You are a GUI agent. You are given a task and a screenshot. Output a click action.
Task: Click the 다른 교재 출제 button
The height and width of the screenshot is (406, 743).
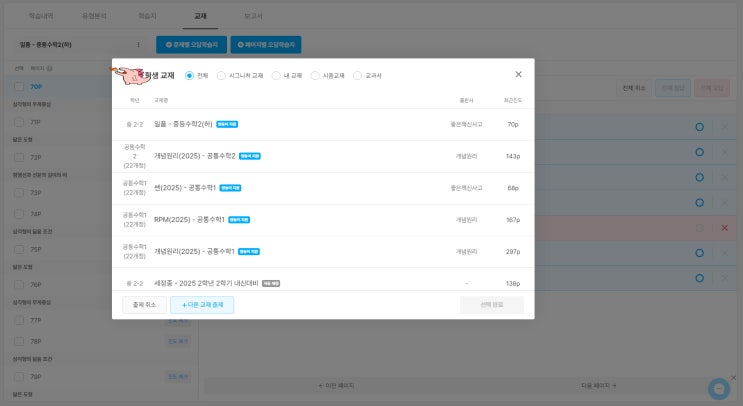point(202,304)
